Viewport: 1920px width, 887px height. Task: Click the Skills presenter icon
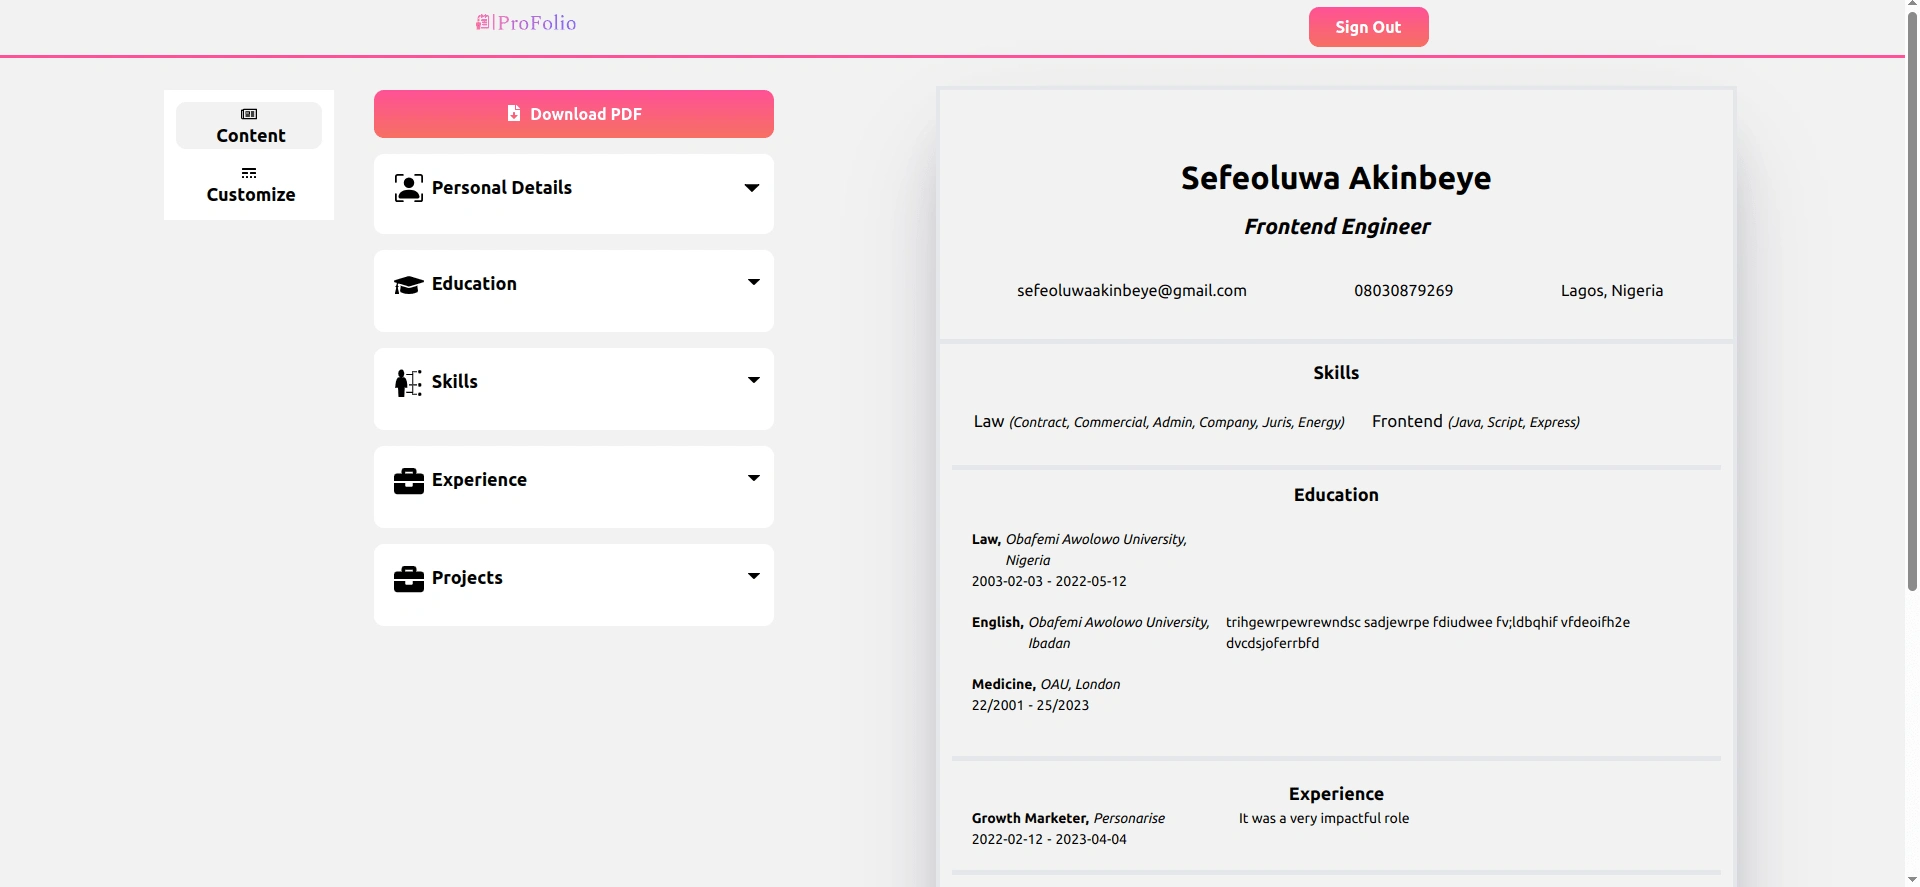click(x=408, y=382)
